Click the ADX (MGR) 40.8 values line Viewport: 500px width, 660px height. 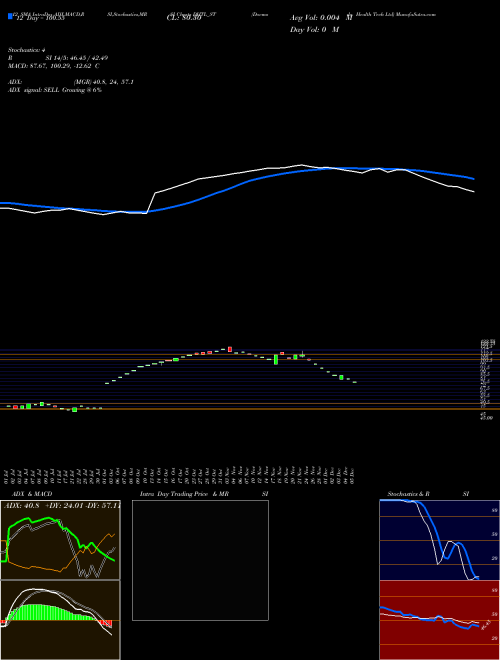point(71,82)
